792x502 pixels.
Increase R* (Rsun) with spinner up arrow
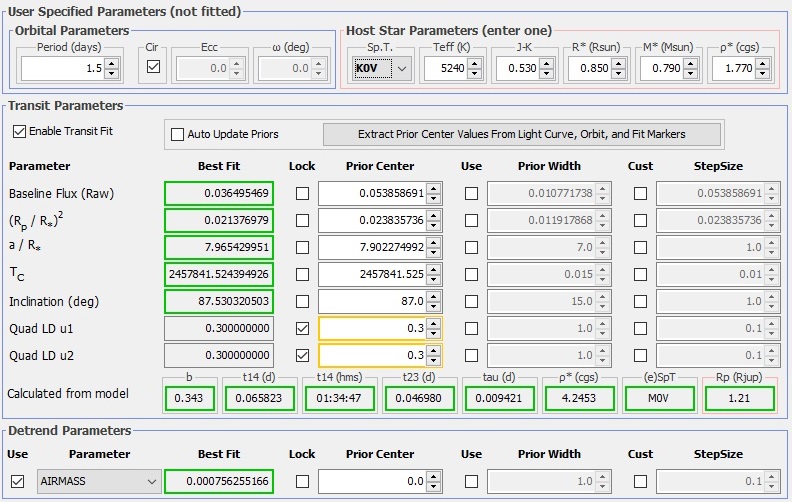pyautogui.click(x=620, y=63)
